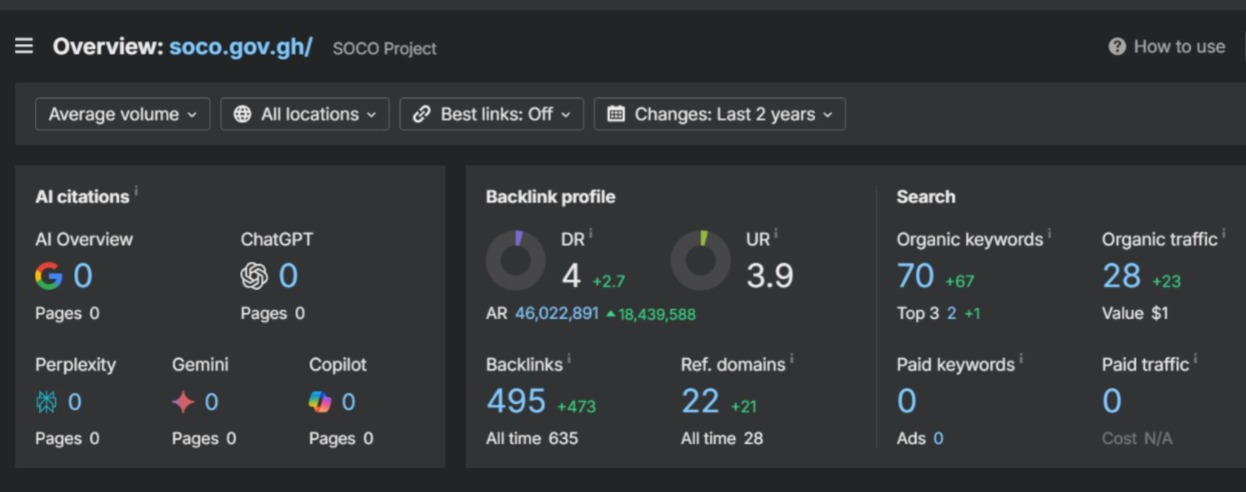Click the Gemini star icon

183,402
